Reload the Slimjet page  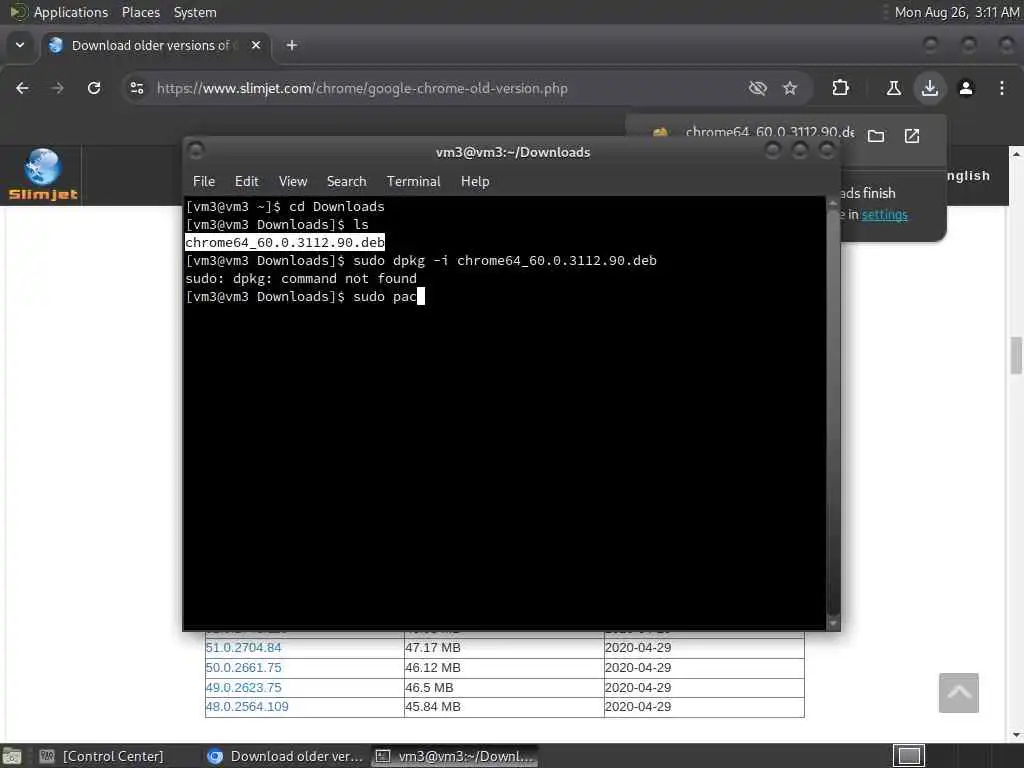point(94,88)
